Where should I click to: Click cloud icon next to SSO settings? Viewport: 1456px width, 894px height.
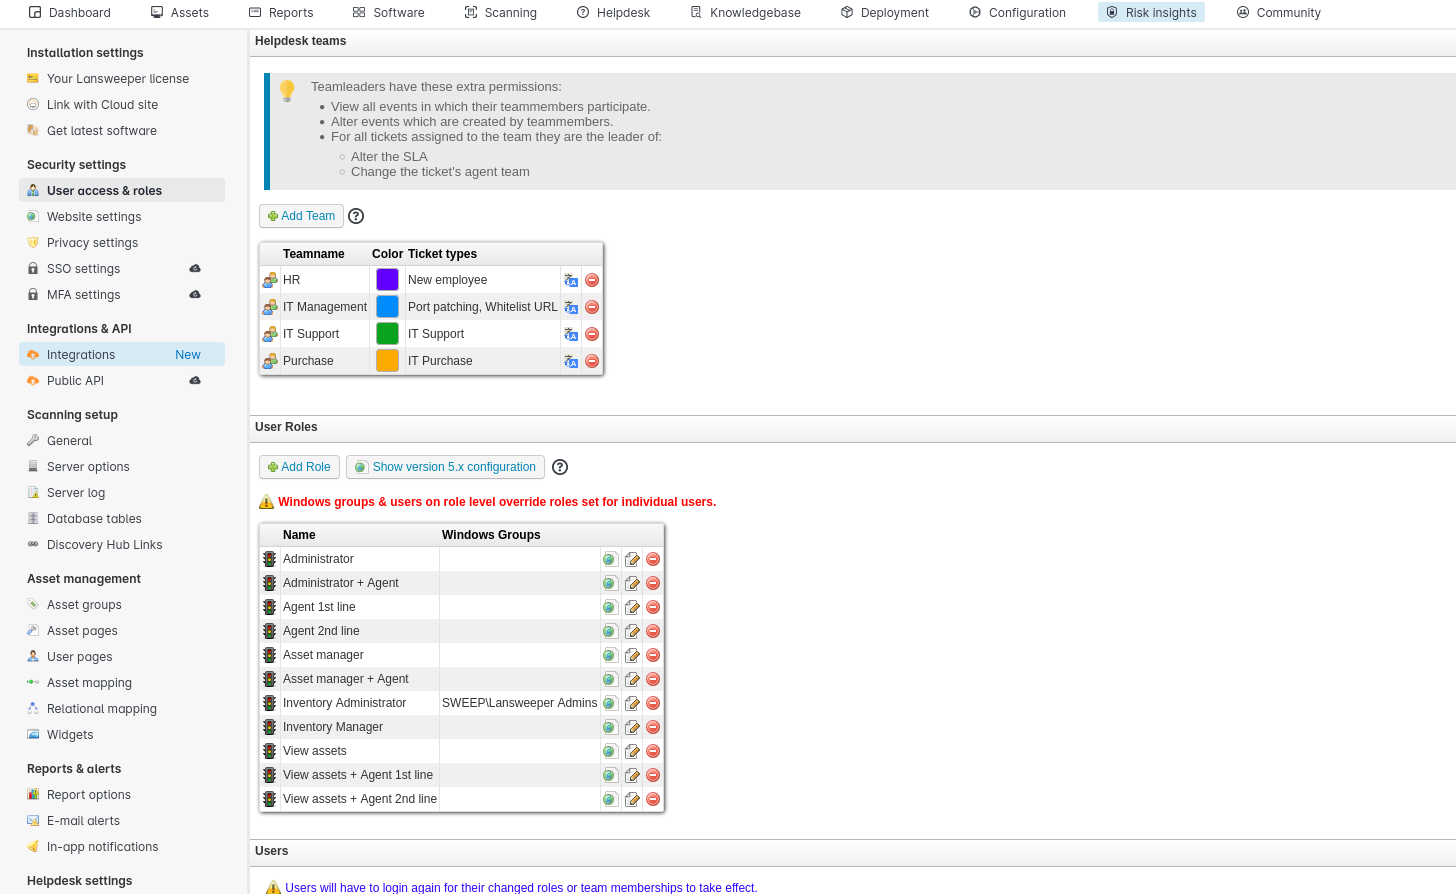(x=195, y=269)
